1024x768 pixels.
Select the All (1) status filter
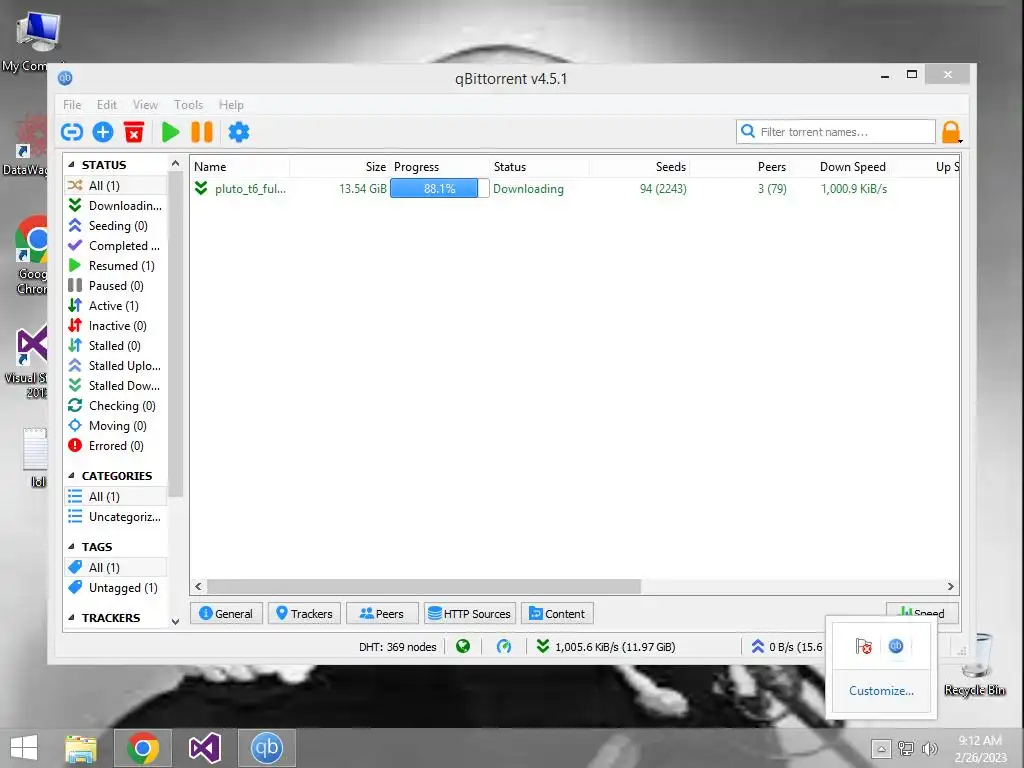pyautogui.click(x=116, y=185)
